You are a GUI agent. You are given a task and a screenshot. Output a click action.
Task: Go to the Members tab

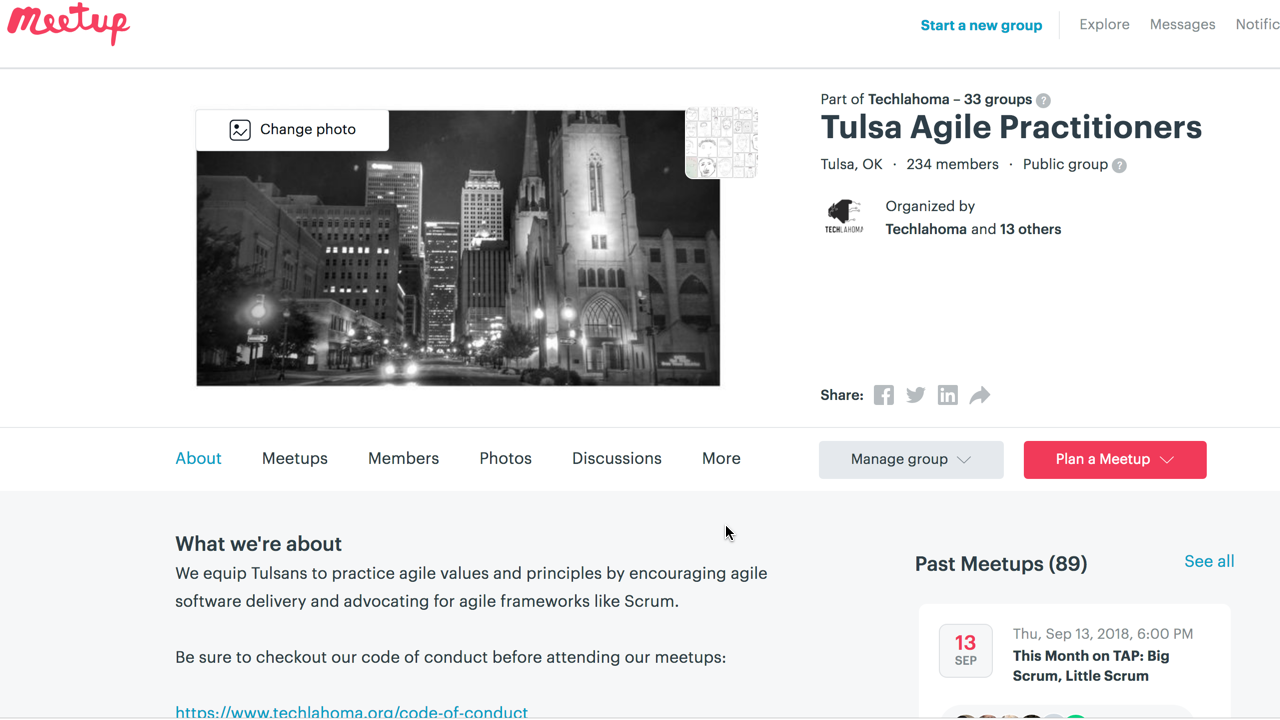click(403, 458)
